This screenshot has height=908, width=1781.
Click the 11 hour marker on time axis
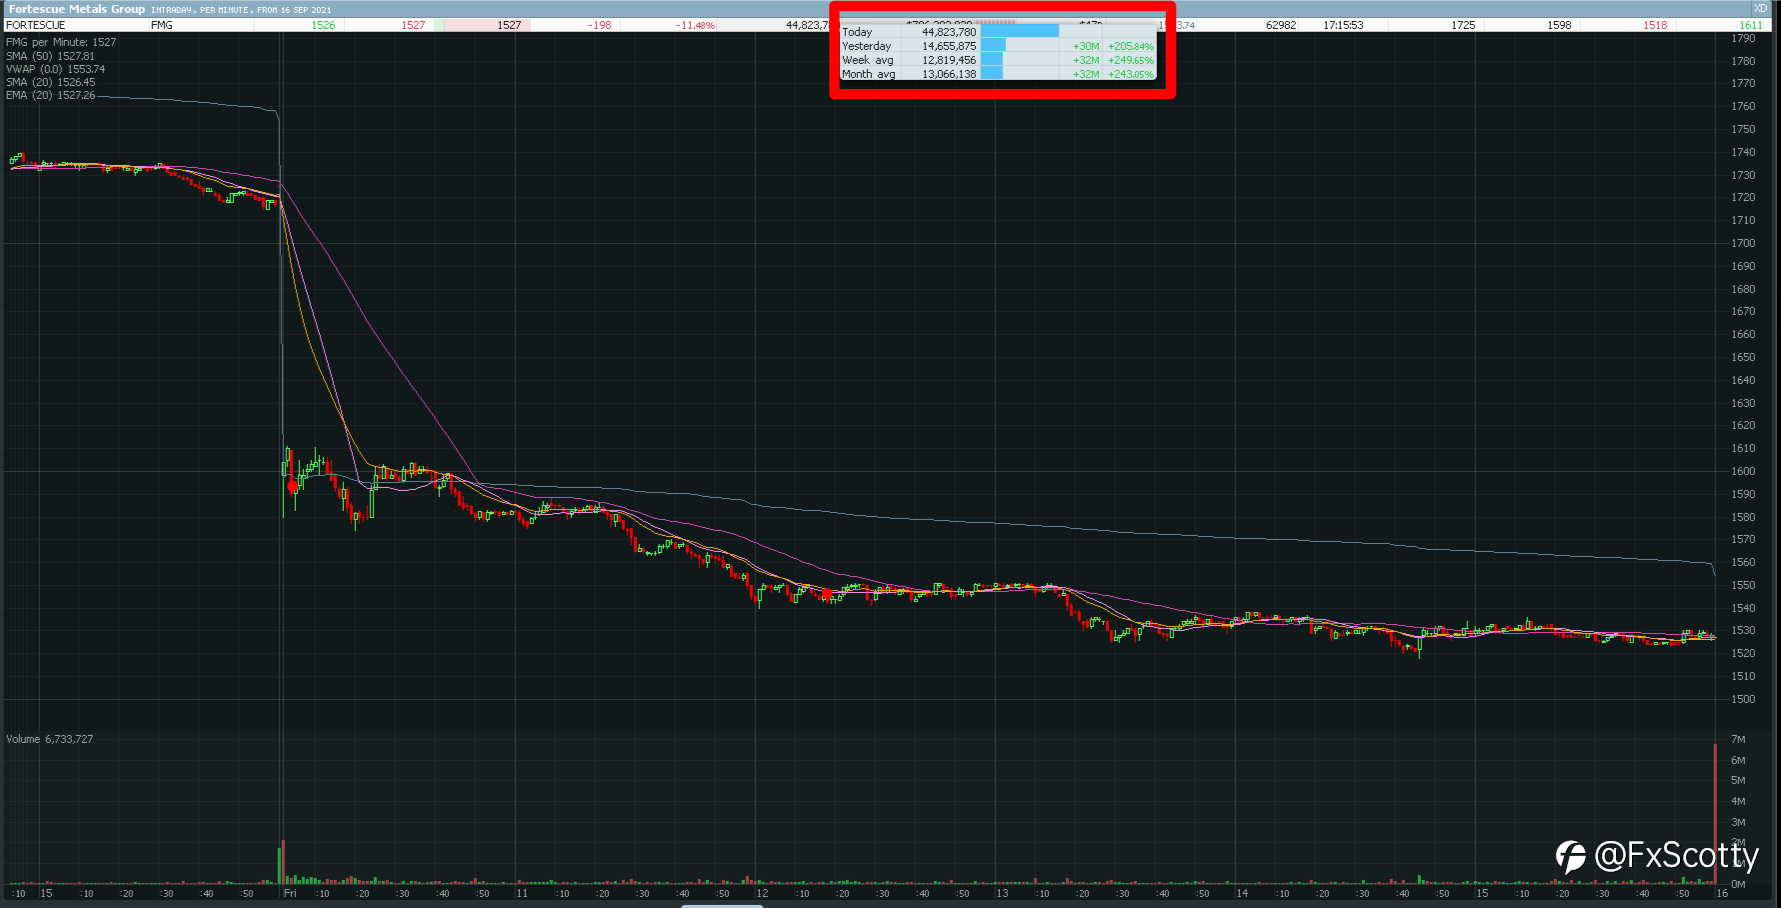pos(522,893)
